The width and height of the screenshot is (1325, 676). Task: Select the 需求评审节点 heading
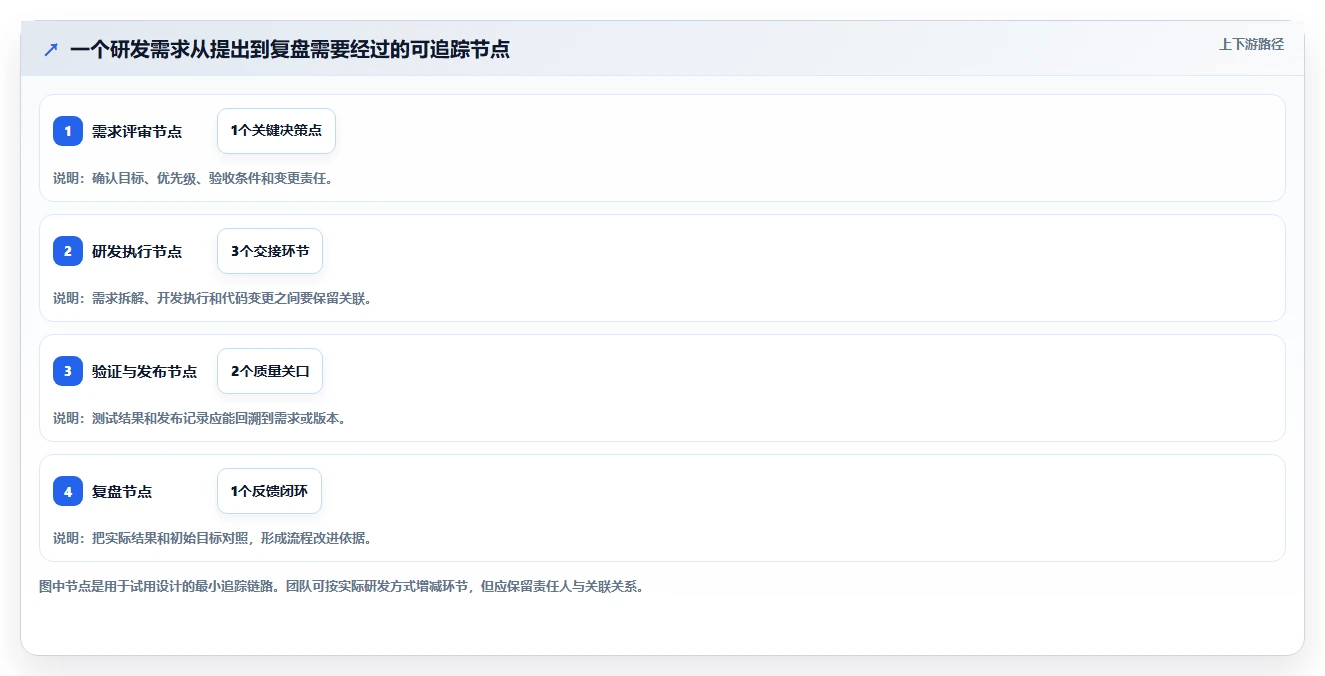point(137,132)
